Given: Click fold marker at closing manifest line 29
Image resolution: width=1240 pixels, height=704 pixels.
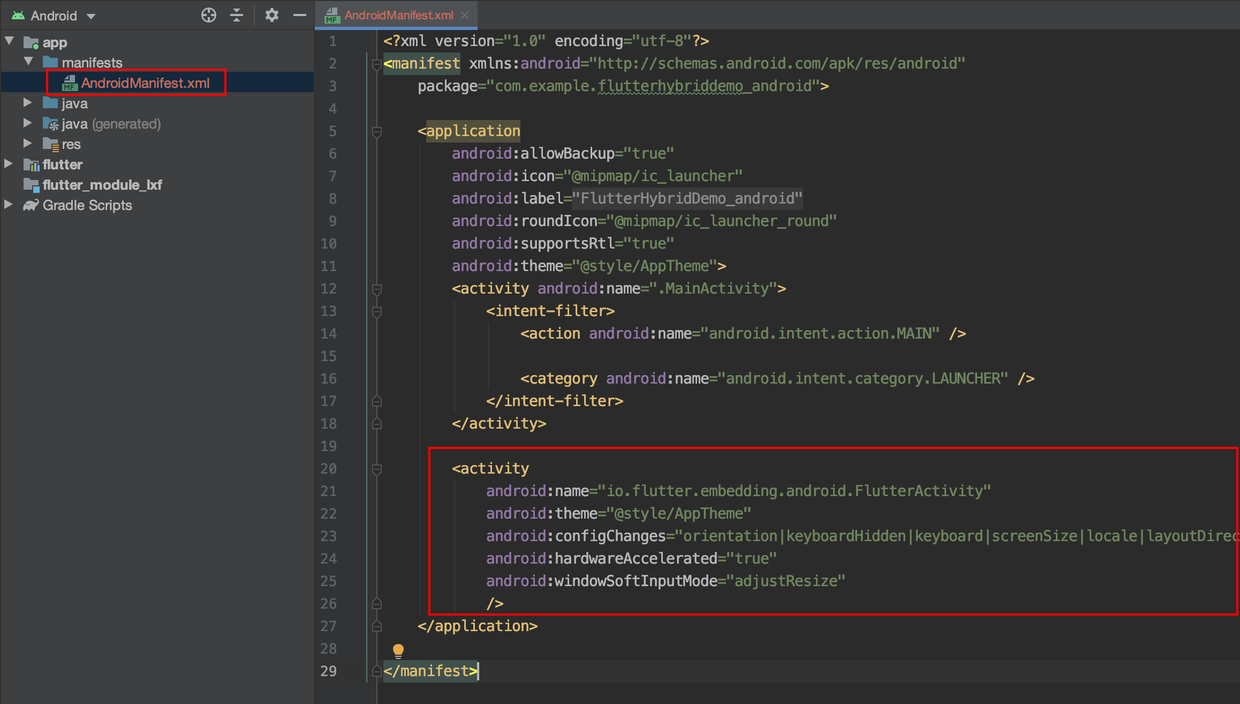Looking at the screenshot, I should click(x=377, y=671).
